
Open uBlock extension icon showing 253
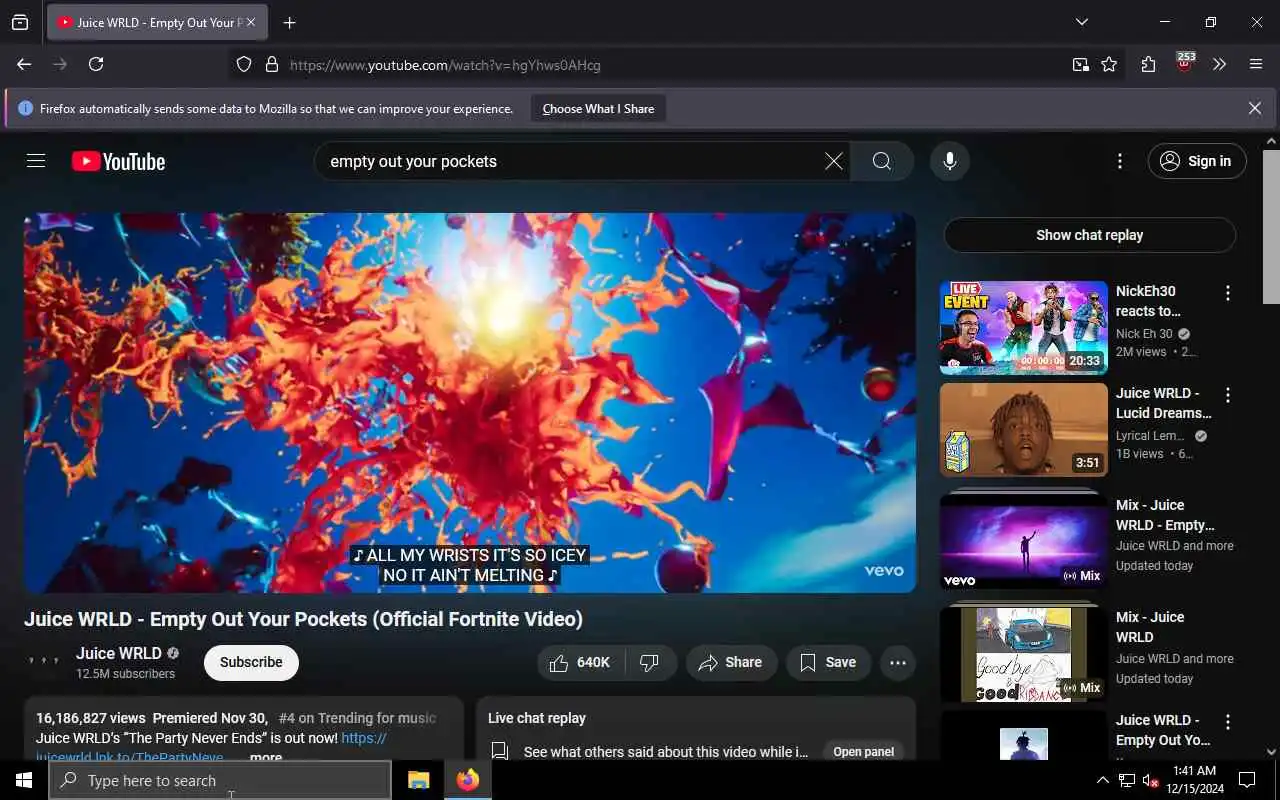(1184, 64)
